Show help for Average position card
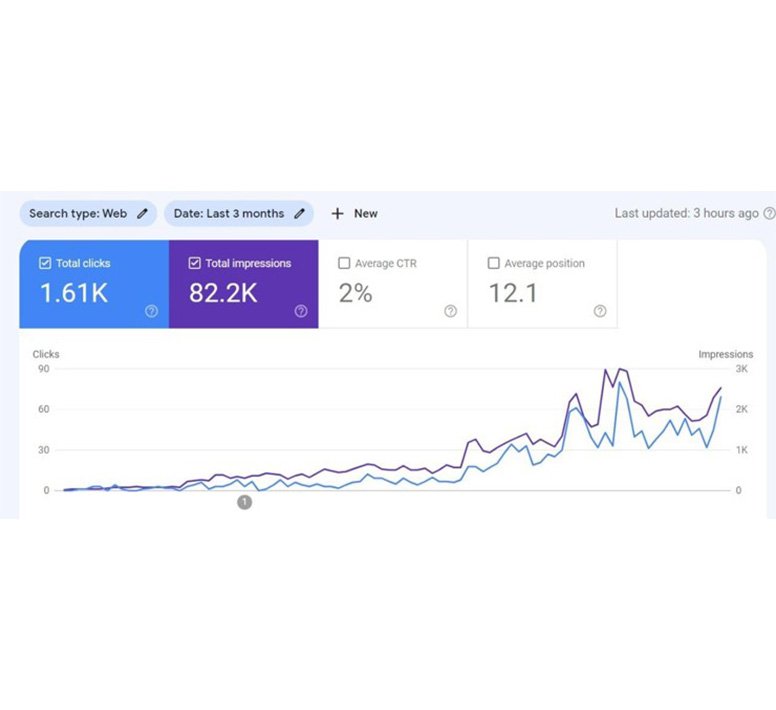The width and height of the screenshot is (776, 710). pyautogui.click(x=600, y=311)
